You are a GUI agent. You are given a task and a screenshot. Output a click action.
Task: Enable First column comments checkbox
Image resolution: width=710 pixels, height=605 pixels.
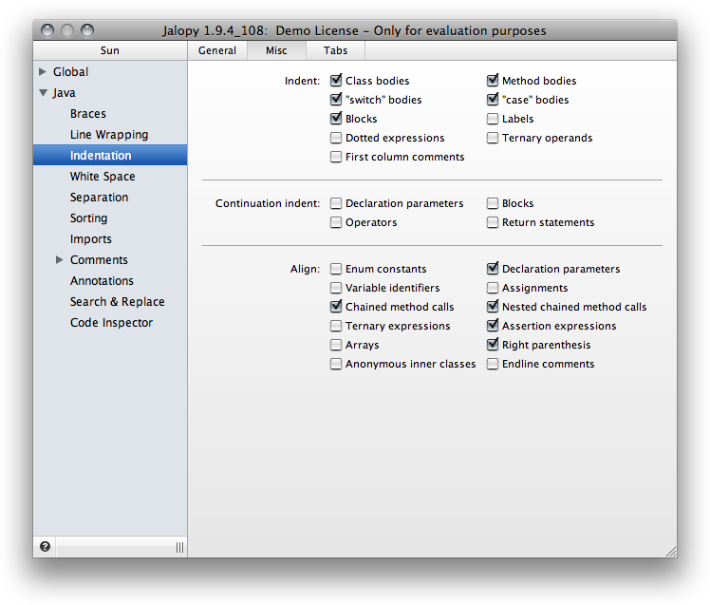point(336,157)
